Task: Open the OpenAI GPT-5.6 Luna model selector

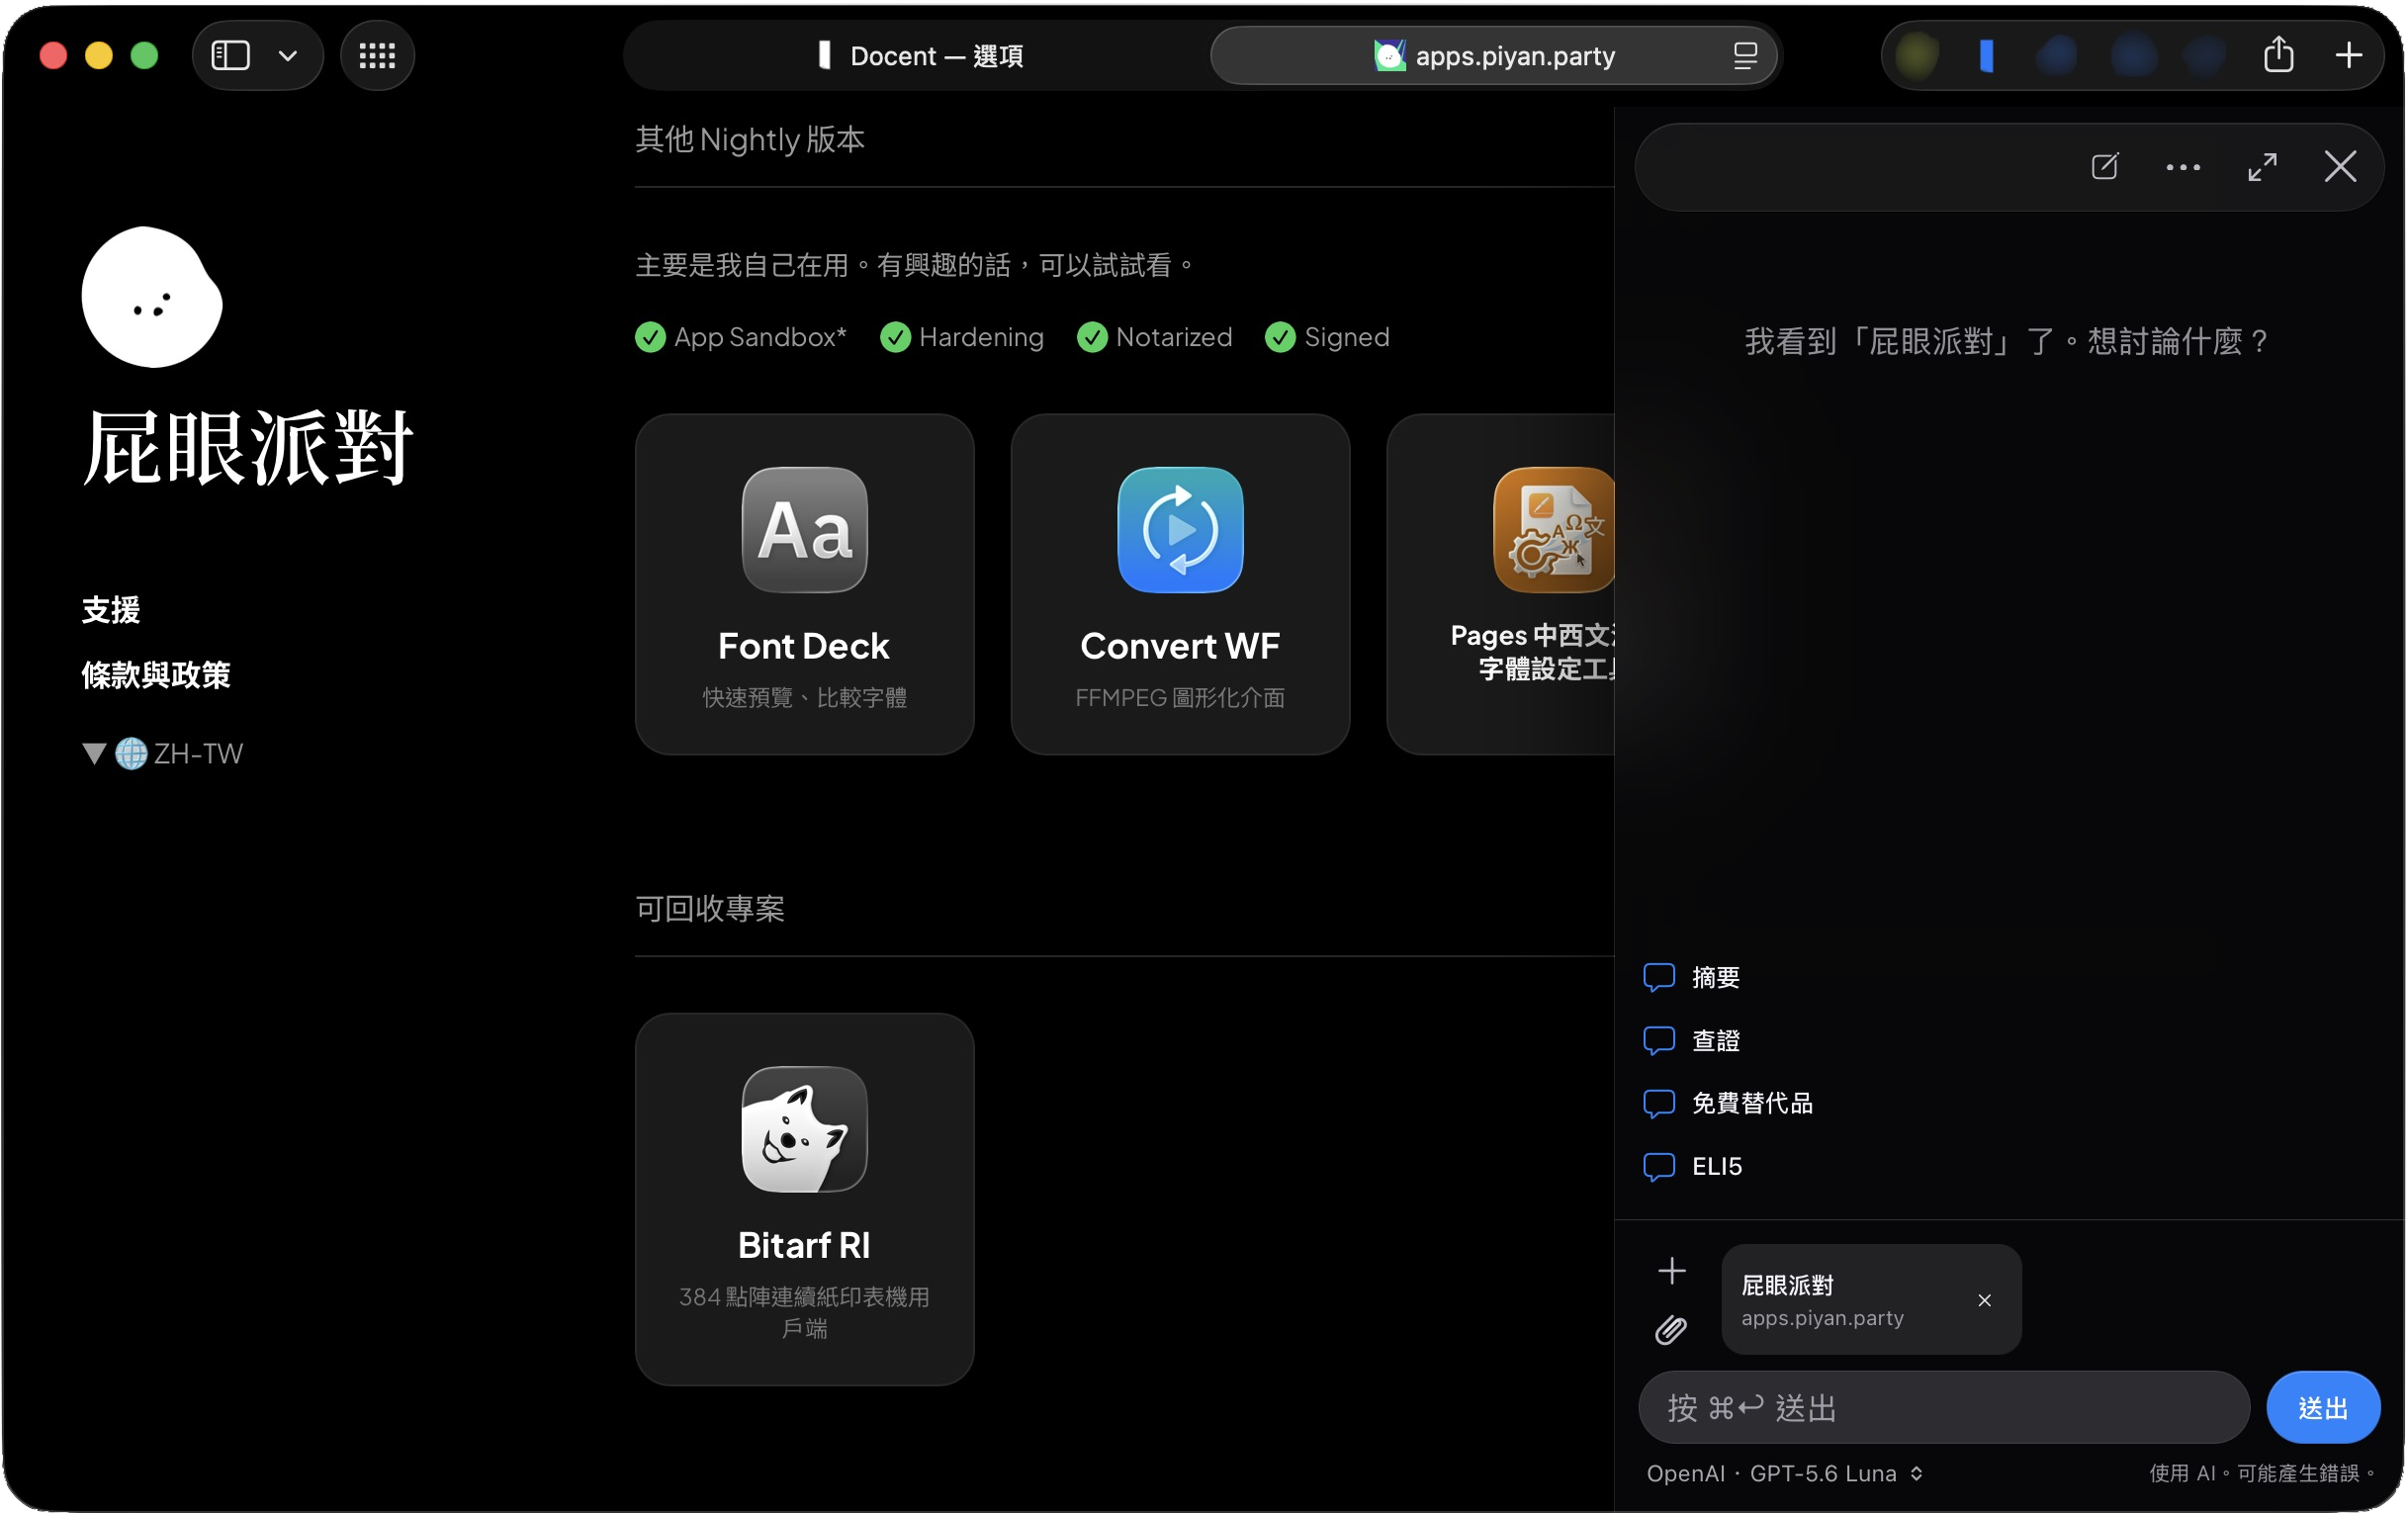Action: pyautogui.click(x=1784, y=1474)
